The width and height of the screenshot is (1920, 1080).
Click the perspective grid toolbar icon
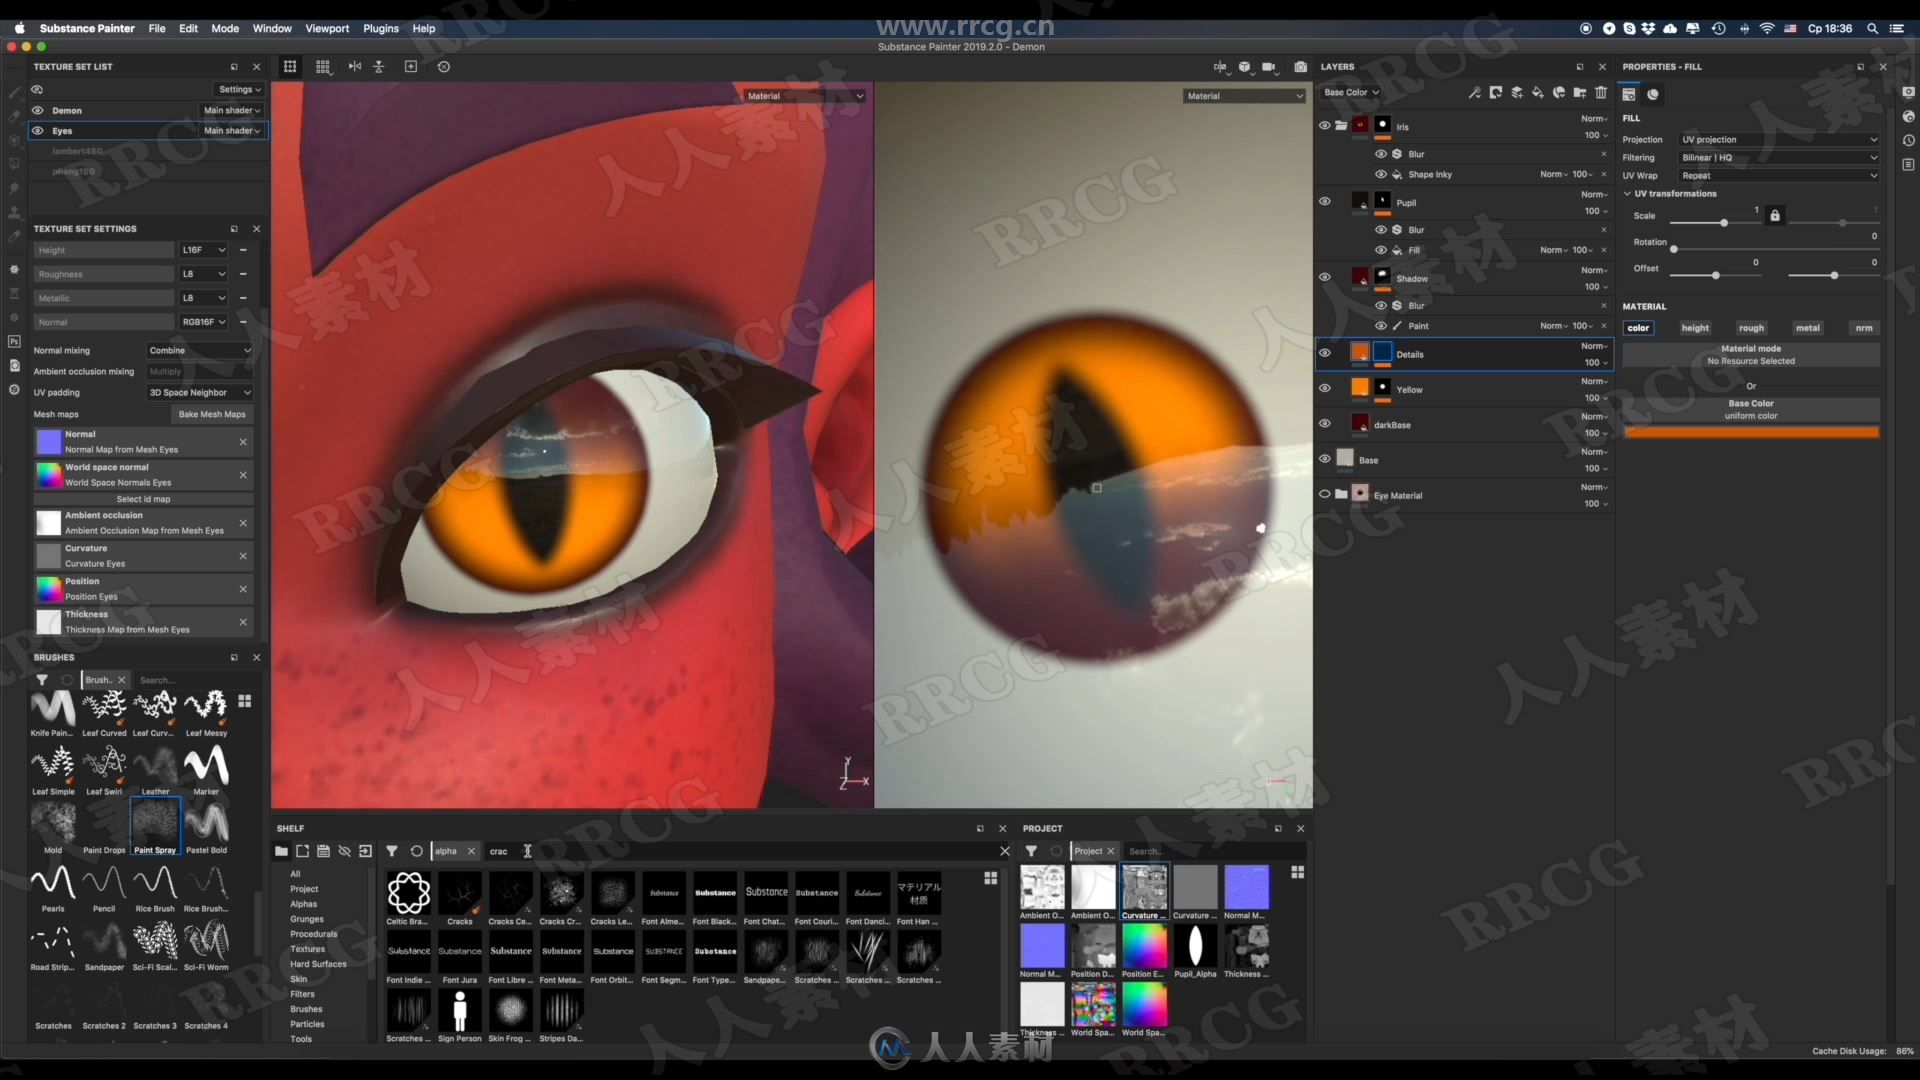290,66
